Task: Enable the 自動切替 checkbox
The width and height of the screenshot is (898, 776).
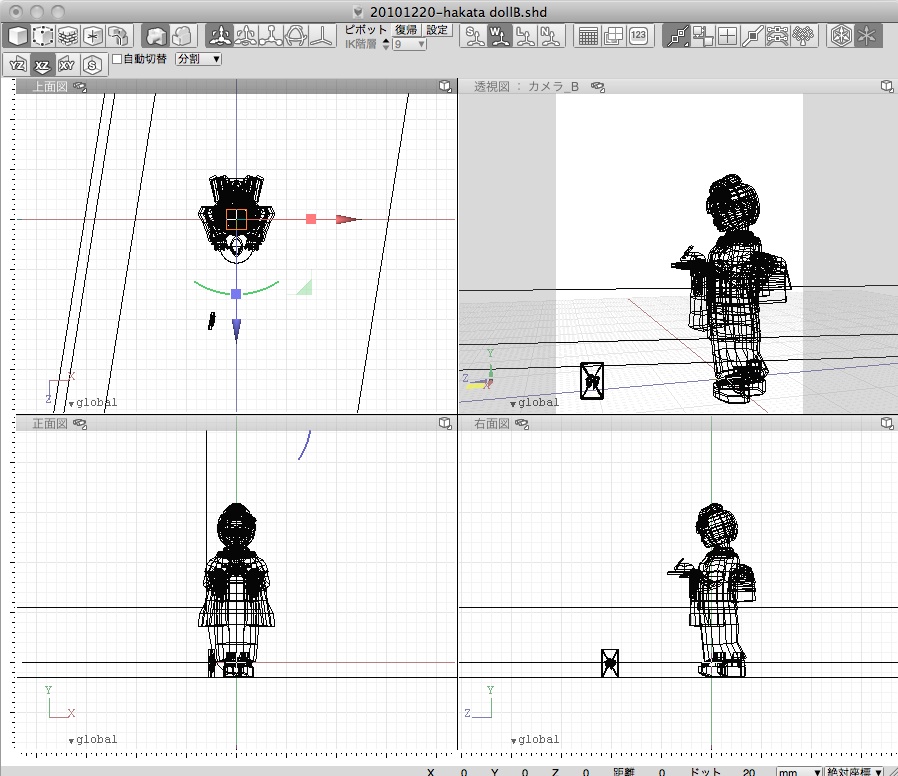Action: pos(117,58)
